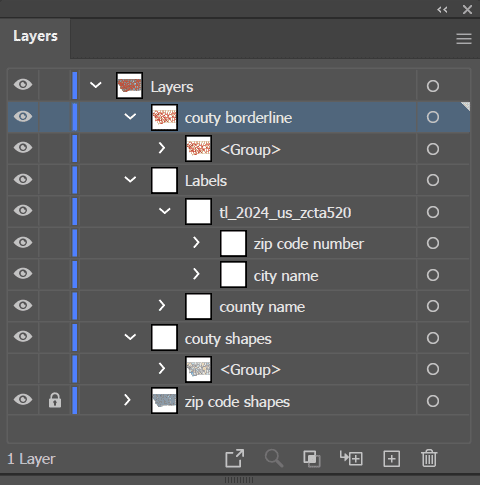This screenshot has width=480, height=485.
Task: Collapse the tl_2024_us_zcta520 sublayer
Action: click(x=165, y=211)
